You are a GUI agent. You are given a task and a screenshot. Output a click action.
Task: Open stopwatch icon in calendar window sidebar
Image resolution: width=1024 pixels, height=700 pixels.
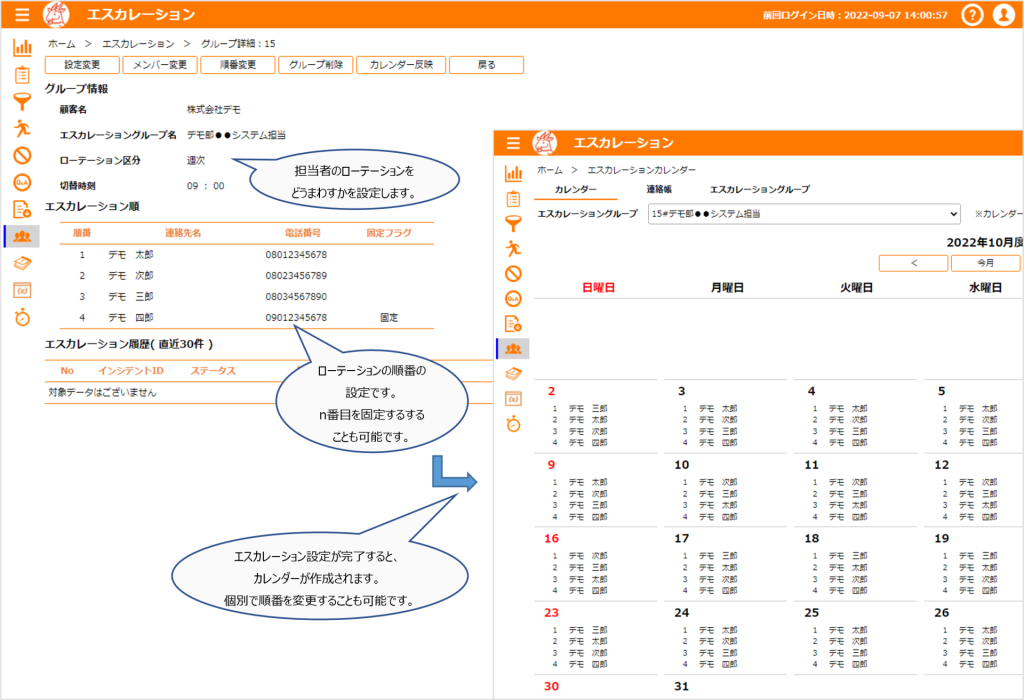click(513, 424)
